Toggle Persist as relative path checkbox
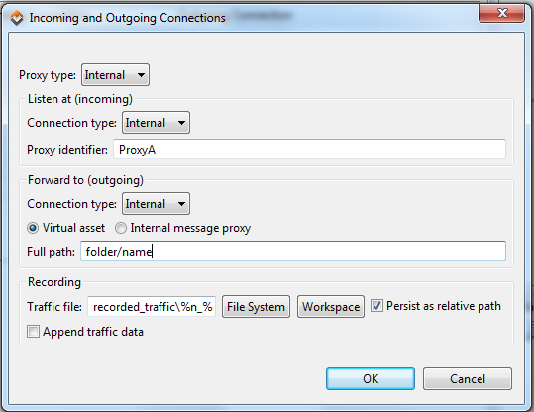 click(377, 306)
